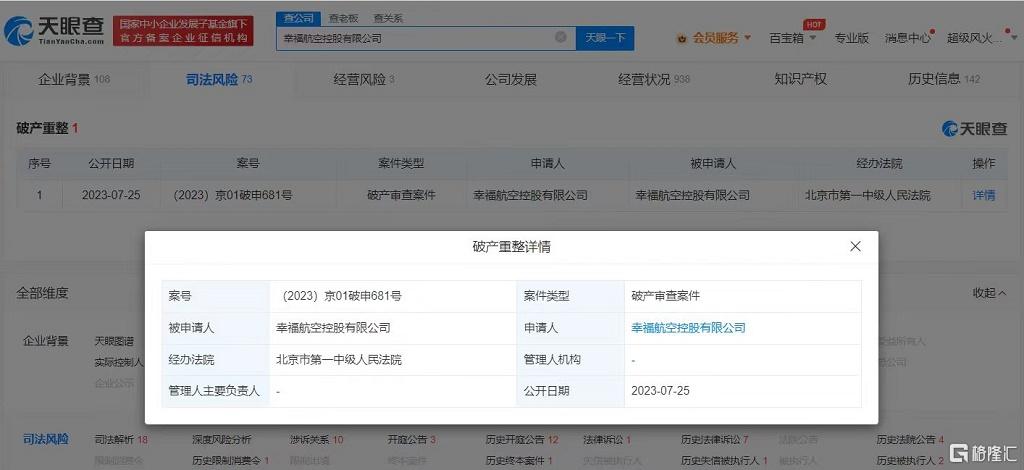Click the 经办法院 column header

click(879, 163)
